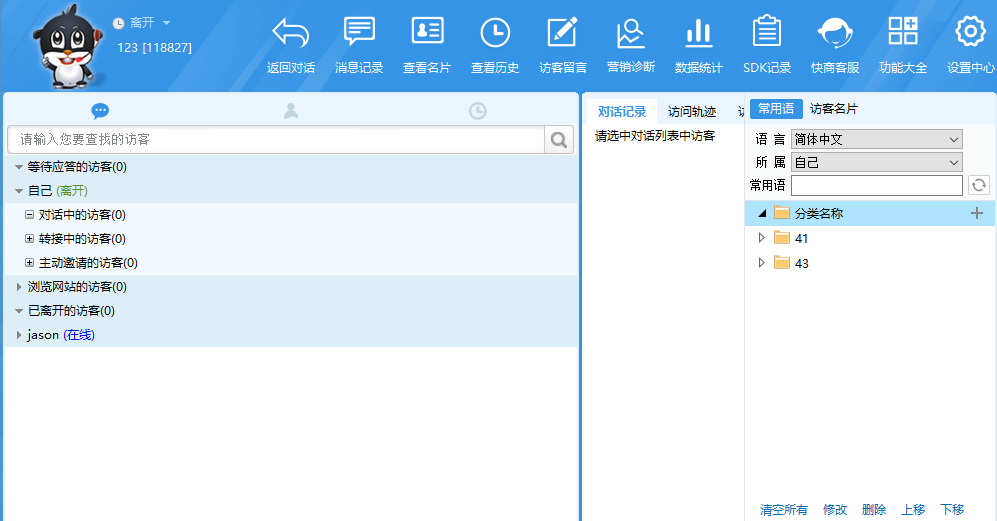Open 设置中心 gear icon

[970, 31]
